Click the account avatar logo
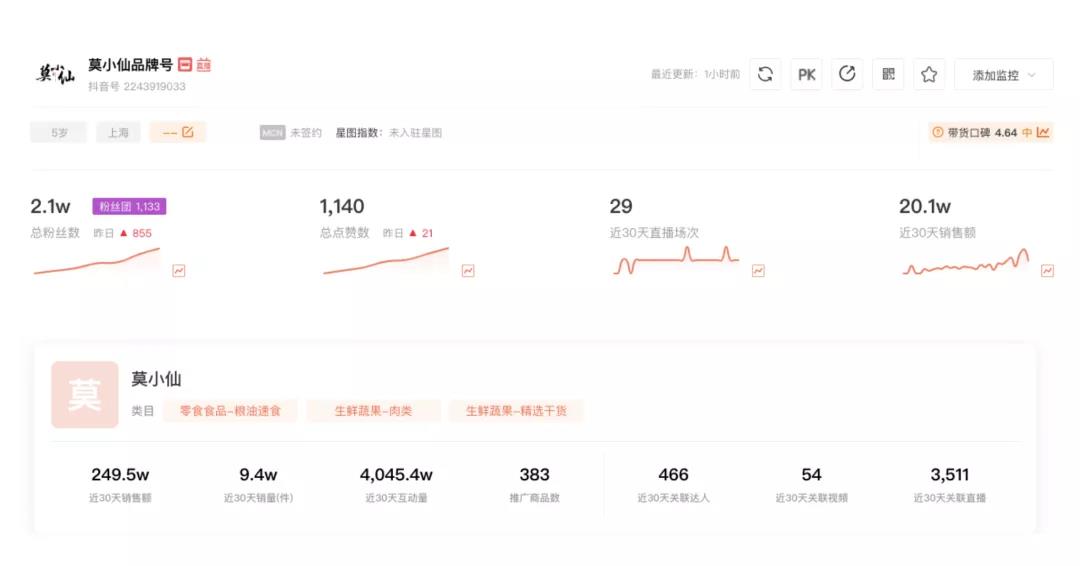This screenshot has width=1080, height=566. point(55,73)
